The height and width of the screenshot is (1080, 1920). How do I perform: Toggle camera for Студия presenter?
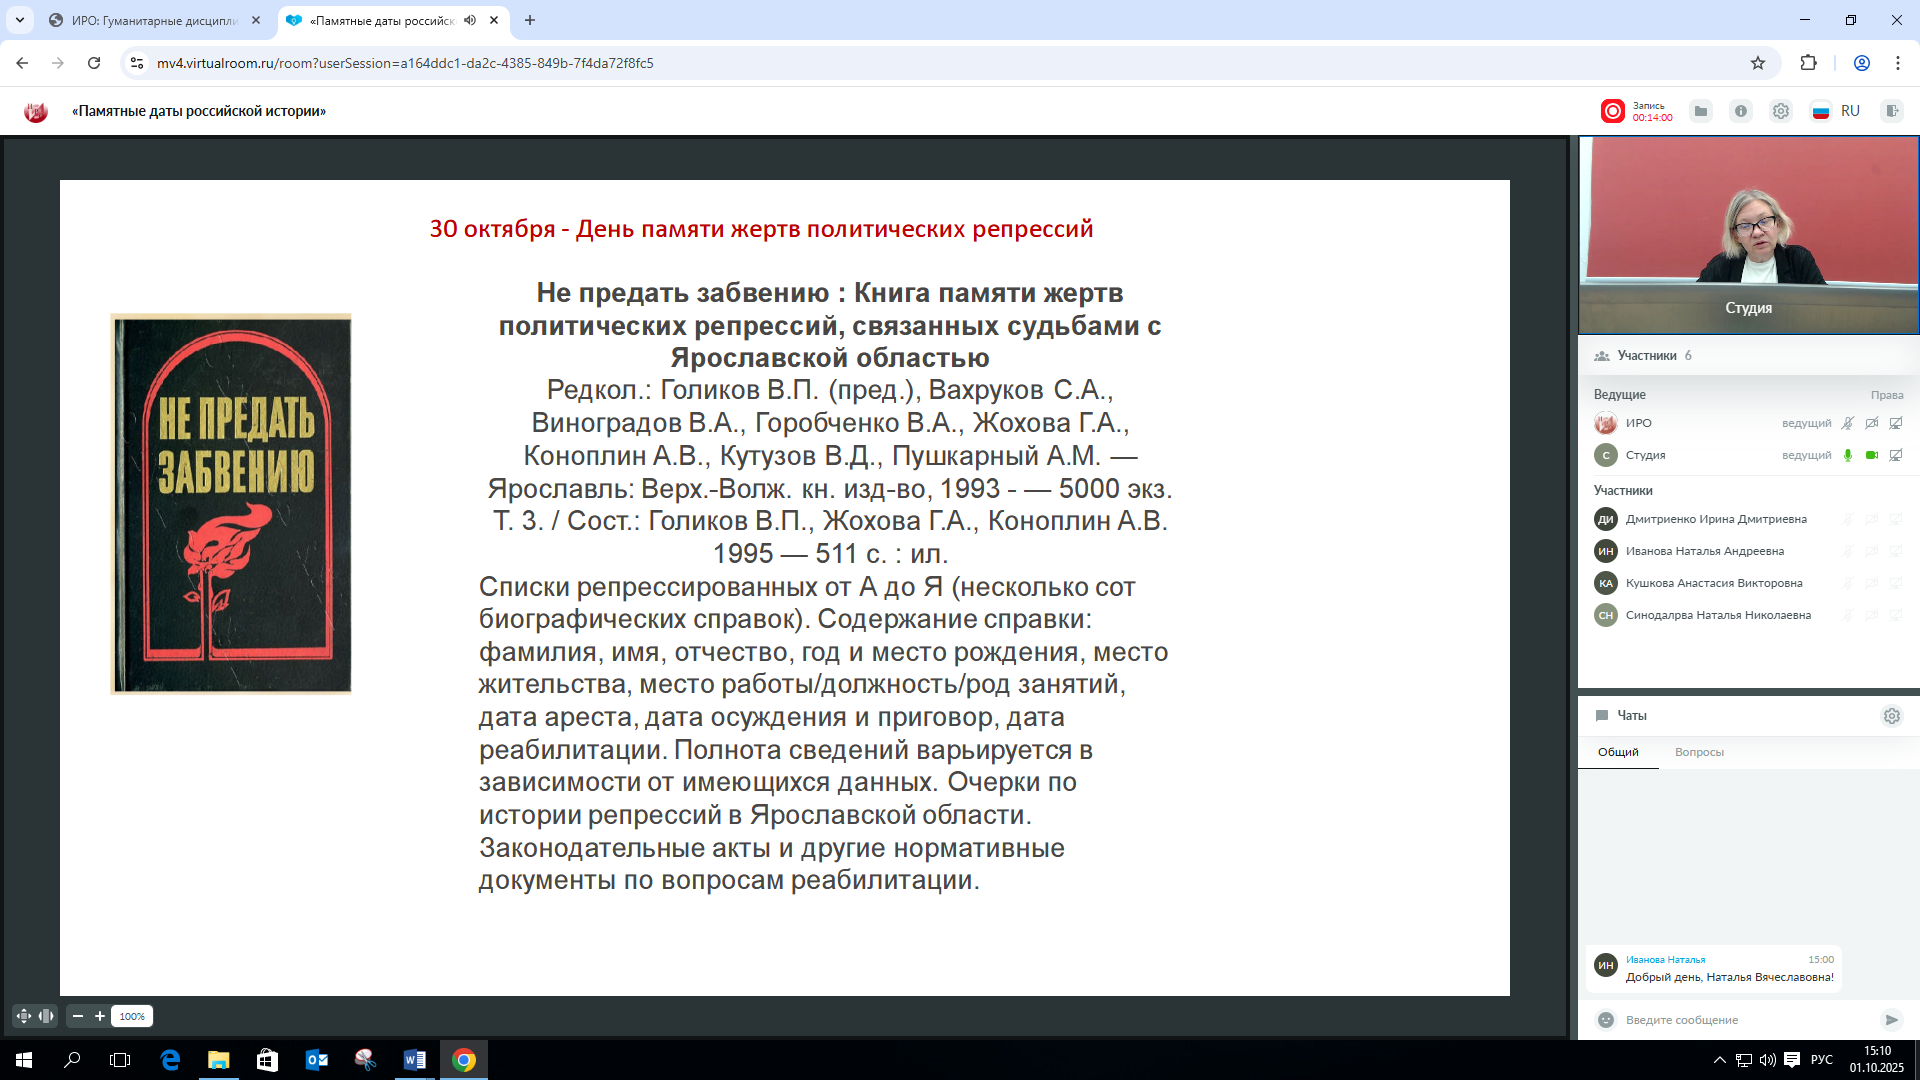tap(1872, 455)
